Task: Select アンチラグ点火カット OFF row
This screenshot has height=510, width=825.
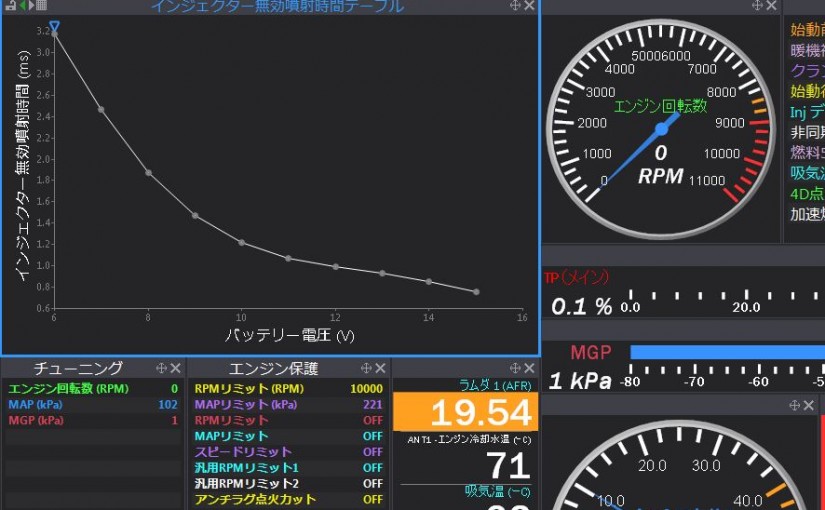Action: pos(288,499)
